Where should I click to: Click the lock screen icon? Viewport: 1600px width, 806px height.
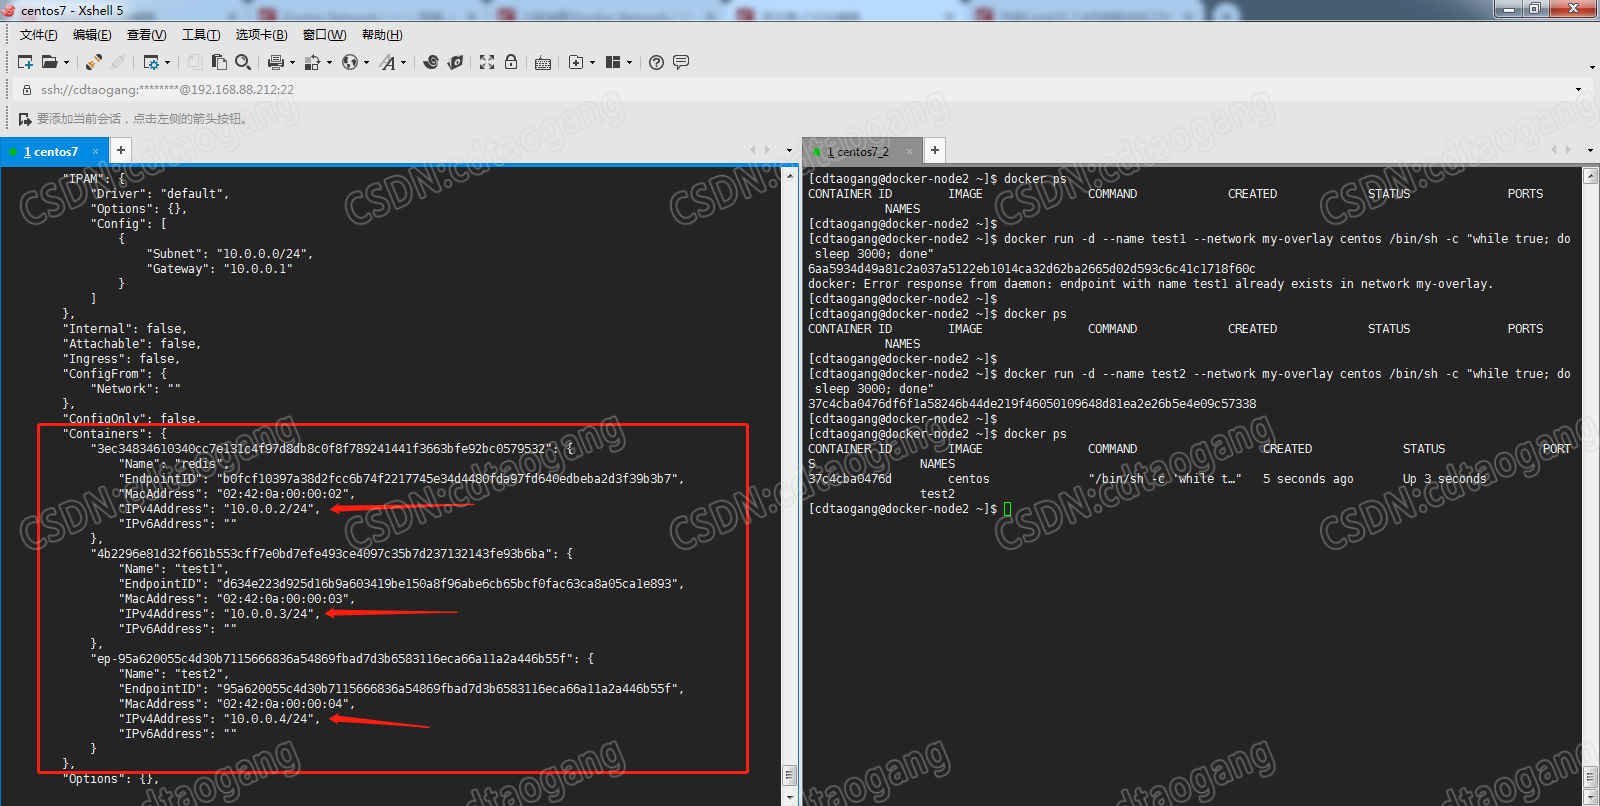pos(511,62)
